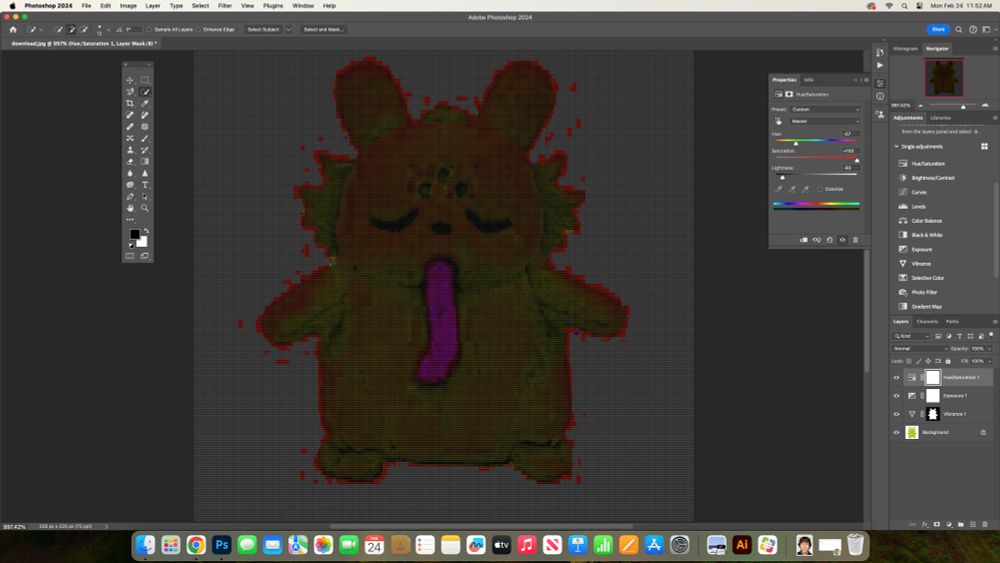Open the Select Subject dropdown arrow
The height and width of the screenshot is (563, 1000).
pyautogui.click(x=288, y=29)
